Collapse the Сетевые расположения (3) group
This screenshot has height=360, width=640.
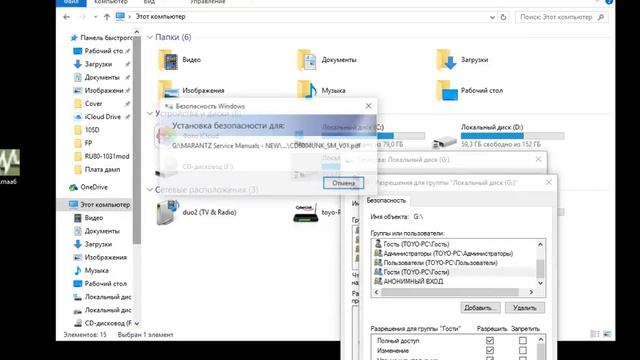point(150,190)
